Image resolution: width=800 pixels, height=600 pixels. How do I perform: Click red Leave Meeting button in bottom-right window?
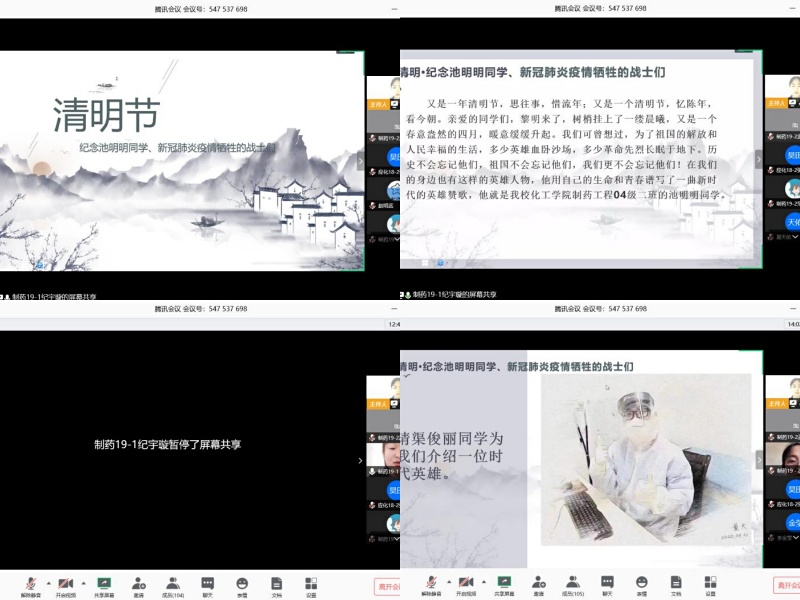click(786, 586)
